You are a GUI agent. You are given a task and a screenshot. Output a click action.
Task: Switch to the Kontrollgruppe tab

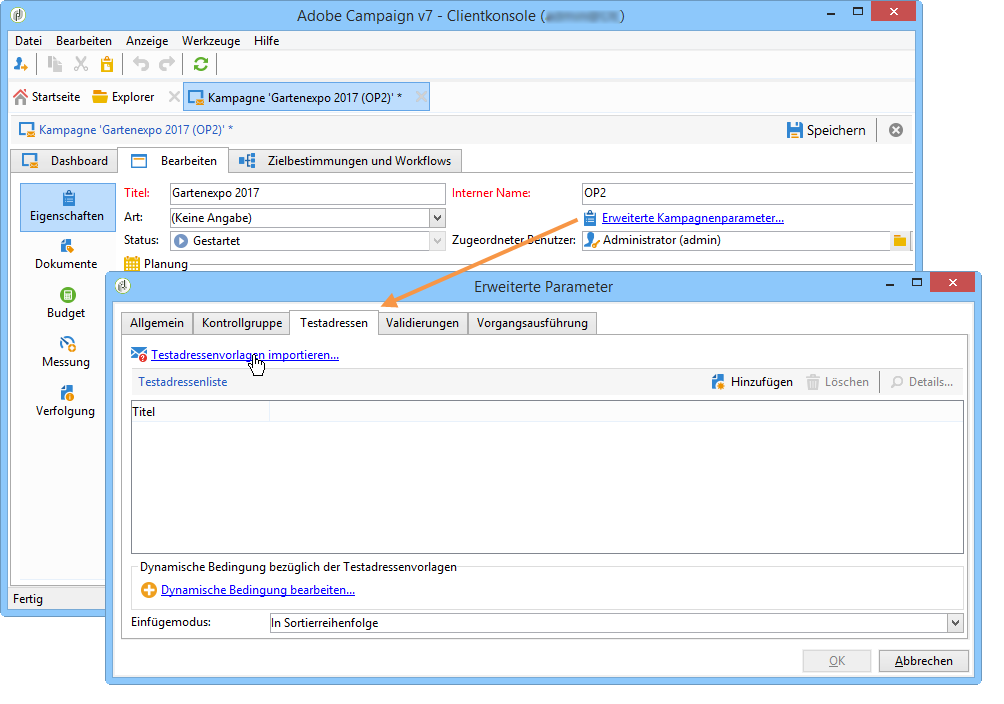click(x=242, y=323)
